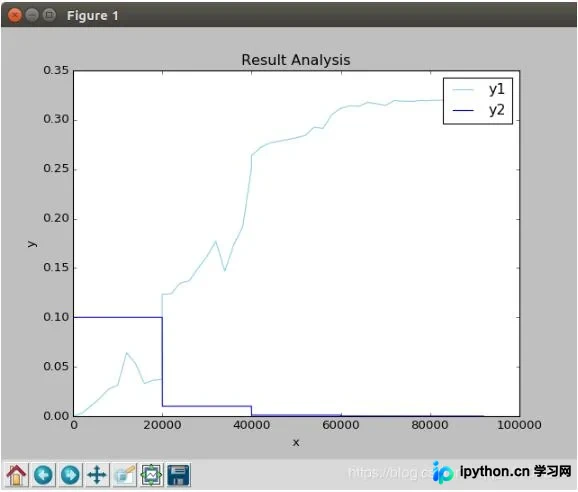Activate the Pan axes cross-arrows tool
Screen dimensions: 578x492
point(97,475)
